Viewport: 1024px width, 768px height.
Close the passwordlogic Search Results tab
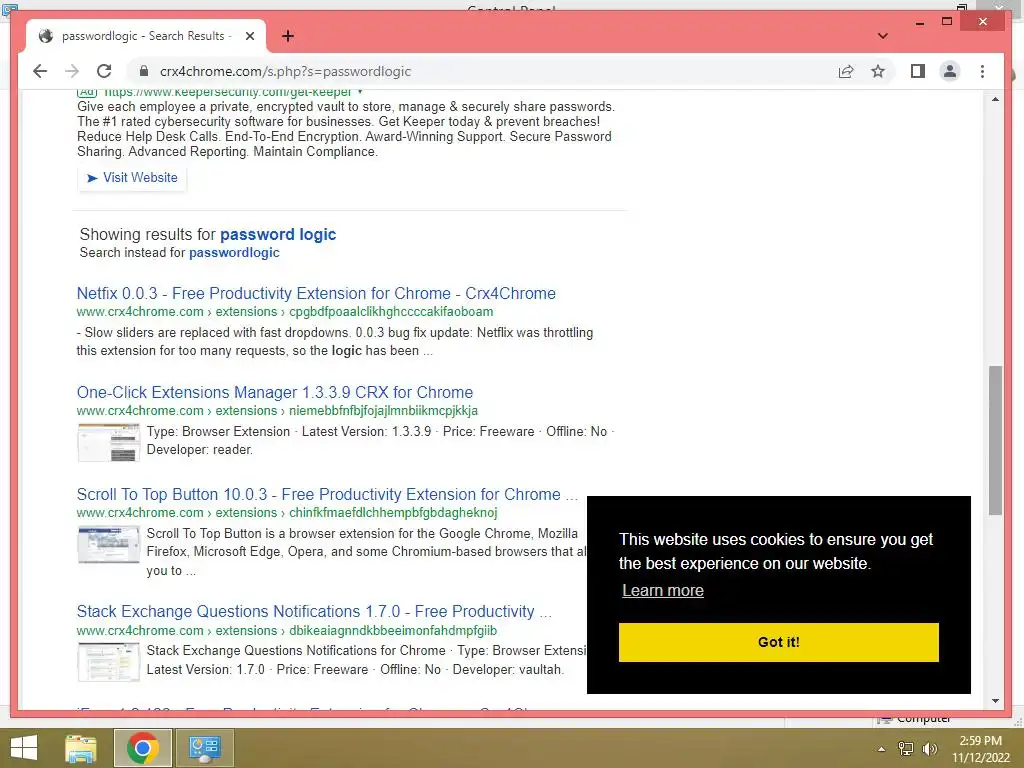pyautogui.click(x=249, y=36)
